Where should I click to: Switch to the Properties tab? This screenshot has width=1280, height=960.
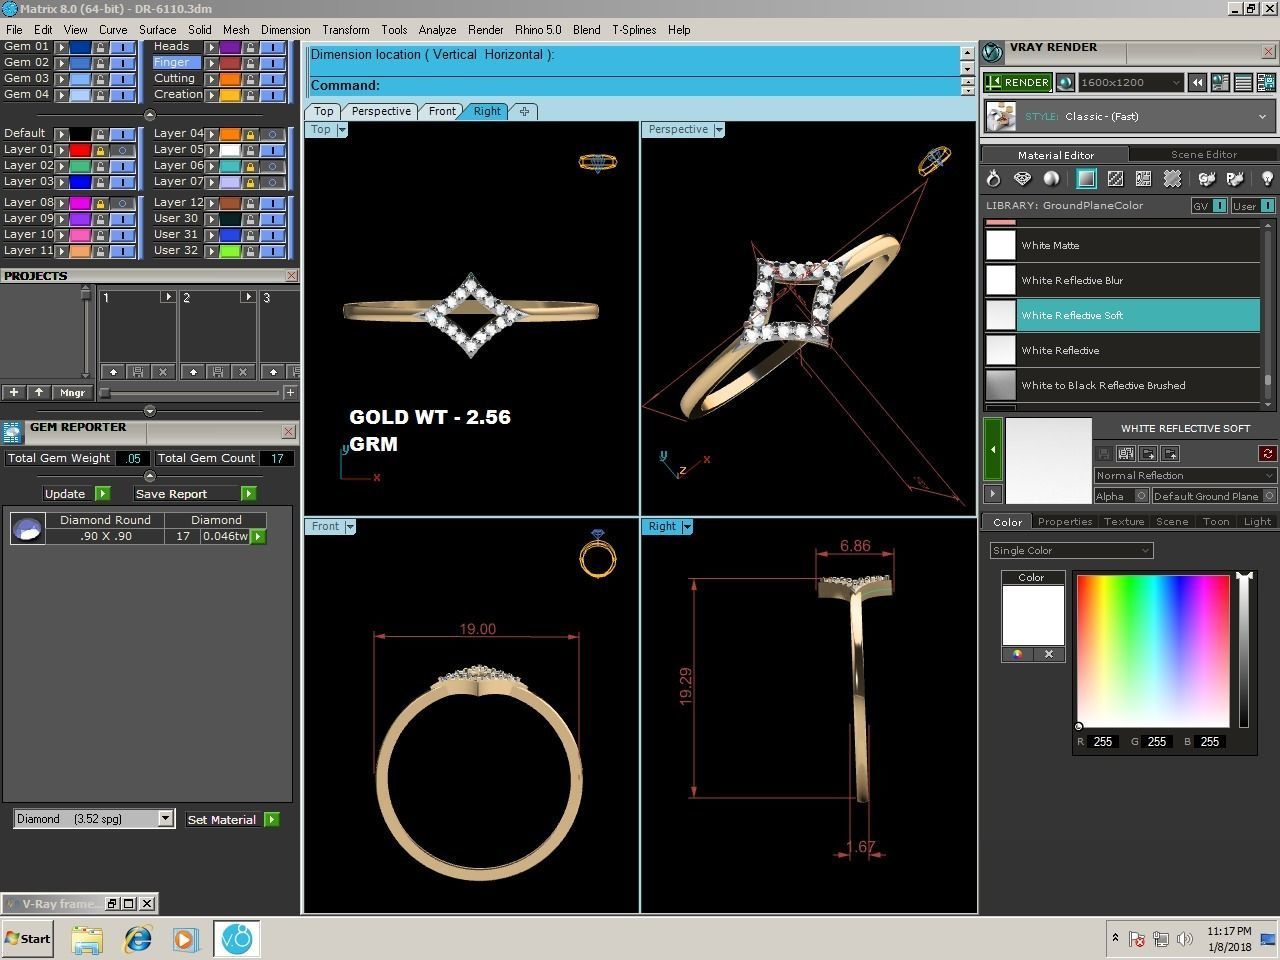1064,521
